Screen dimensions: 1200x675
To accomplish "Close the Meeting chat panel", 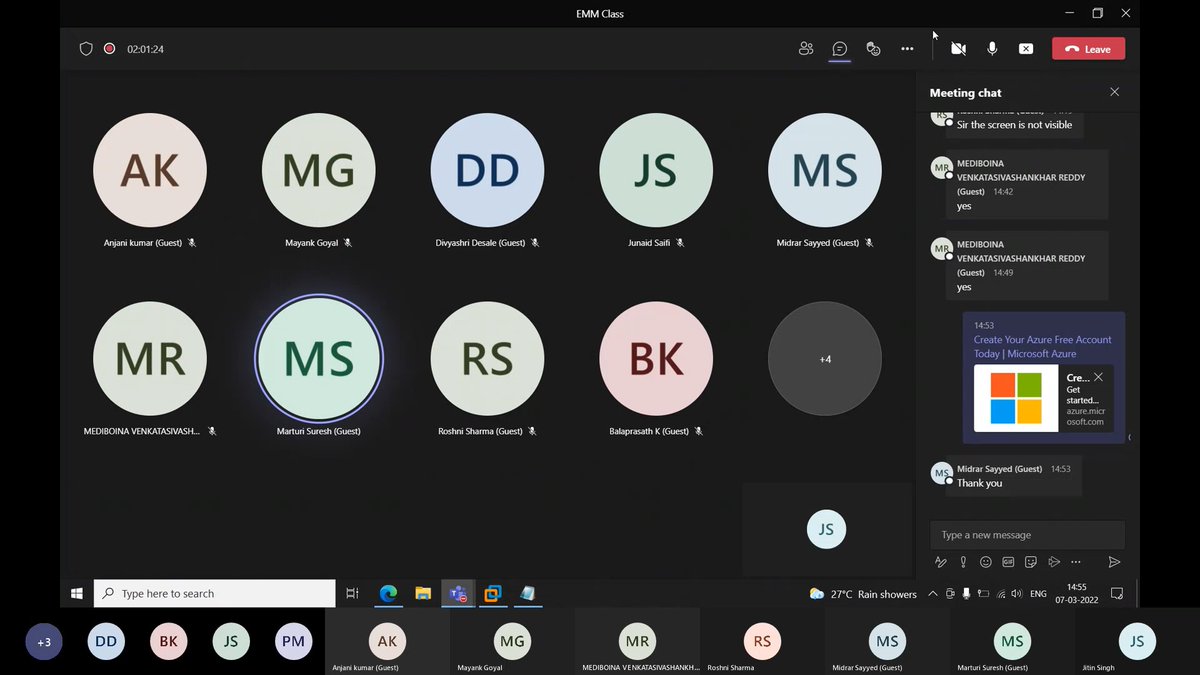I will coord(1115,92).
